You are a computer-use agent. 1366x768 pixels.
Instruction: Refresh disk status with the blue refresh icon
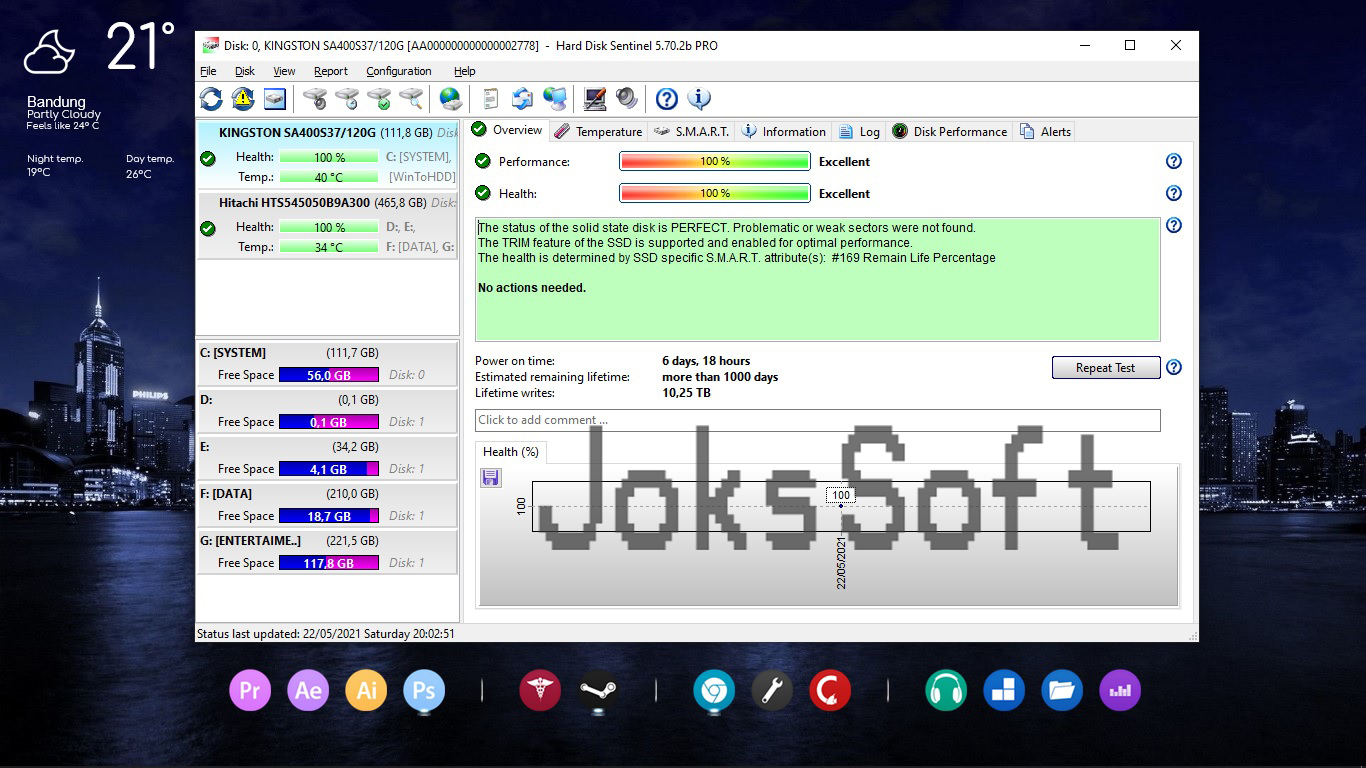210,98
